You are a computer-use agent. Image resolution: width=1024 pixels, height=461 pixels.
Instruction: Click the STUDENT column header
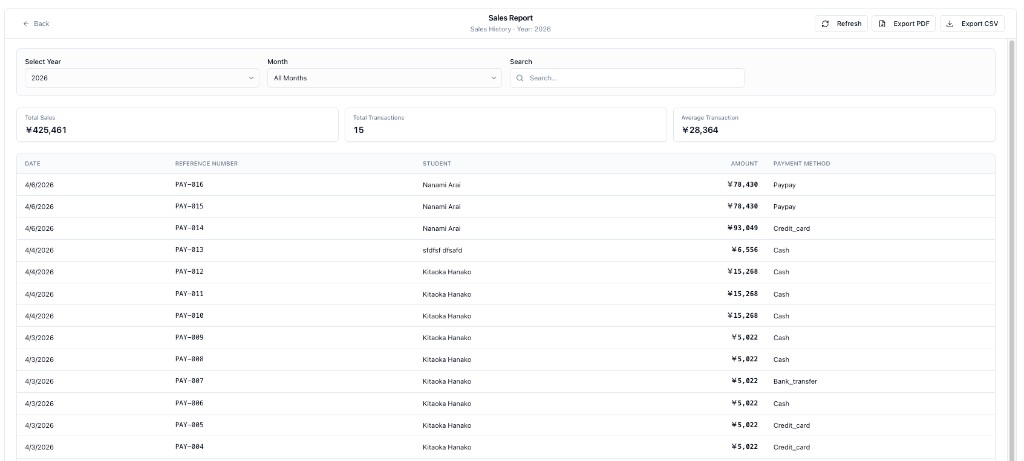pos(436,164)
